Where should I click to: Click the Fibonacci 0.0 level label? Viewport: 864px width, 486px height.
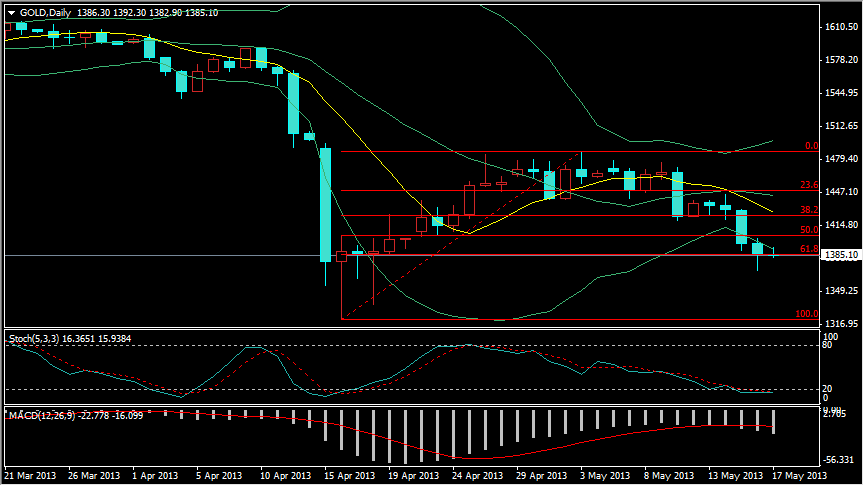tap(812, 146)
